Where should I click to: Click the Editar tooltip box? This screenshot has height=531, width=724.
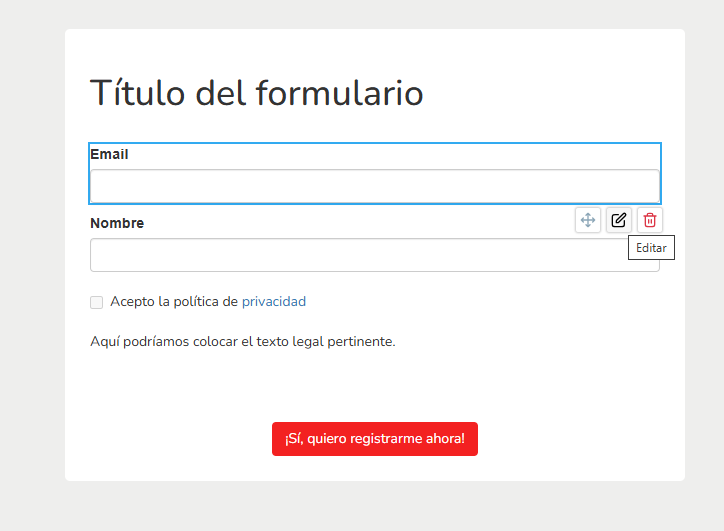(651, 248)
